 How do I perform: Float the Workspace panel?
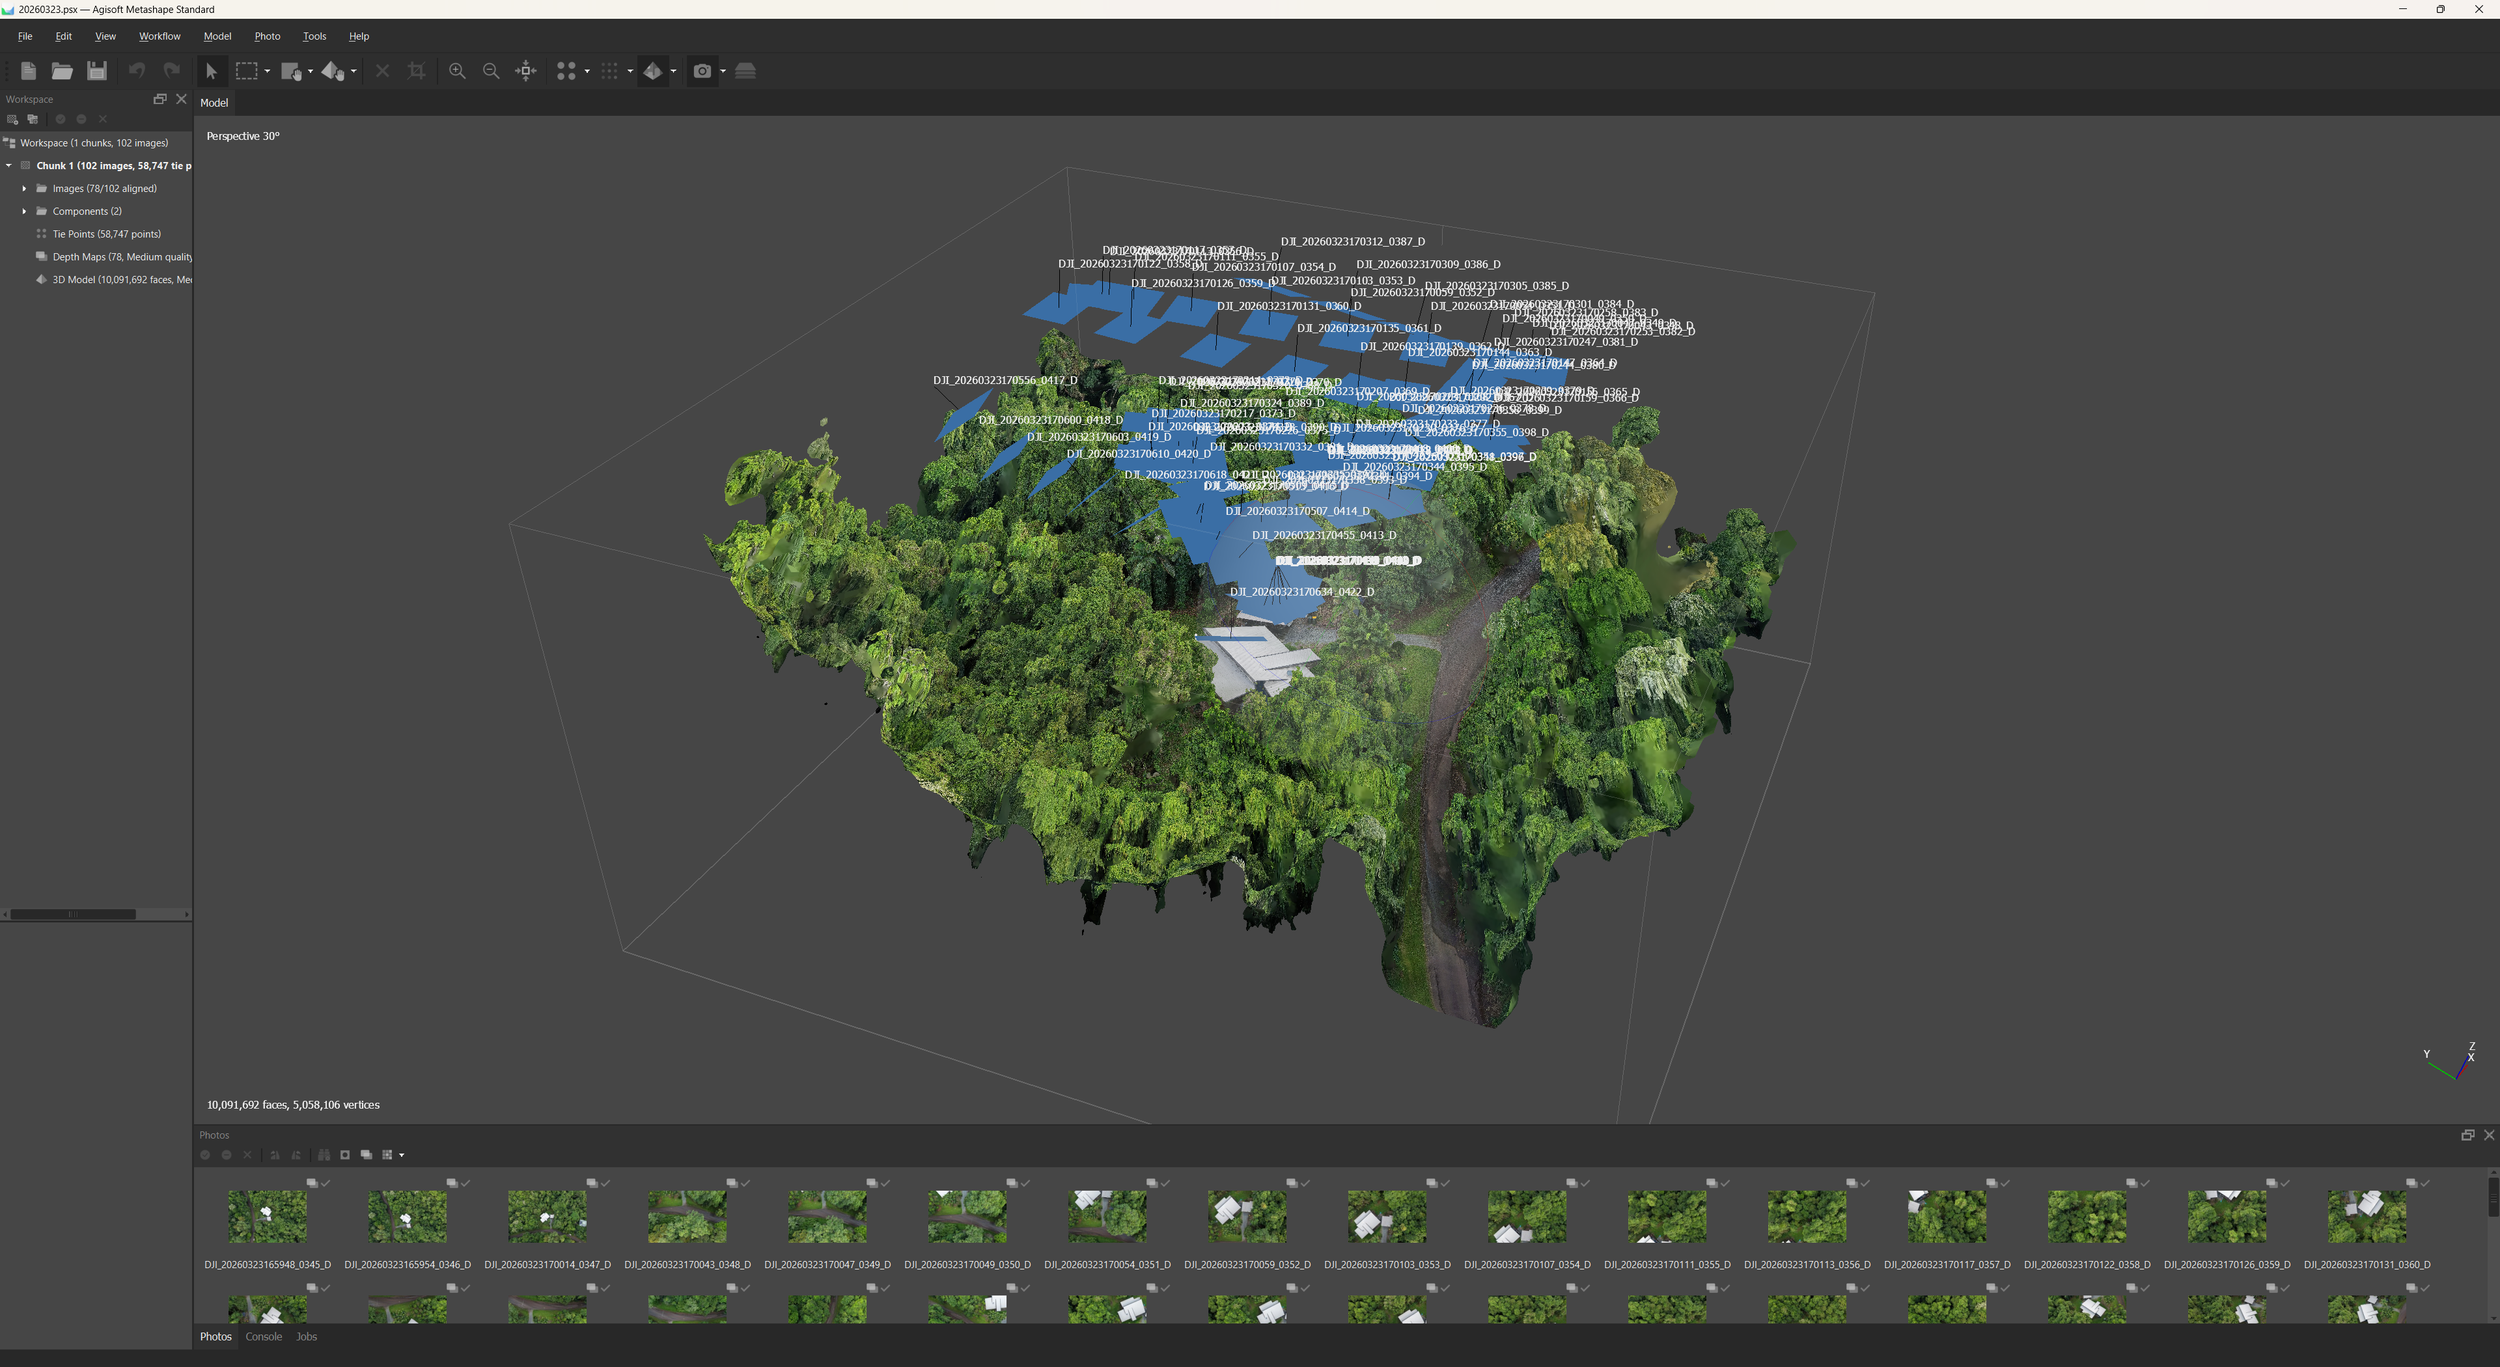click(160, 99)
